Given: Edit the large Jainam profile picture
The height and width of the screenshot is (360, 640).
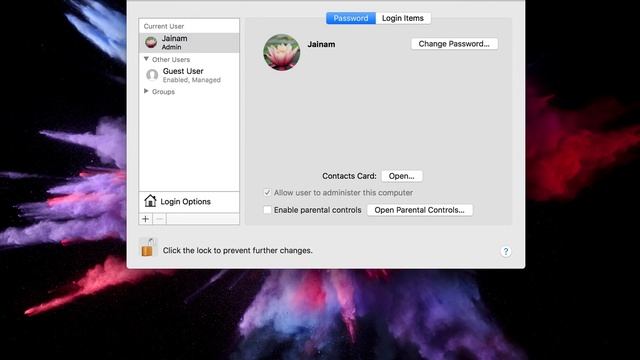Looking at the screenshot, I should [282, 52].
